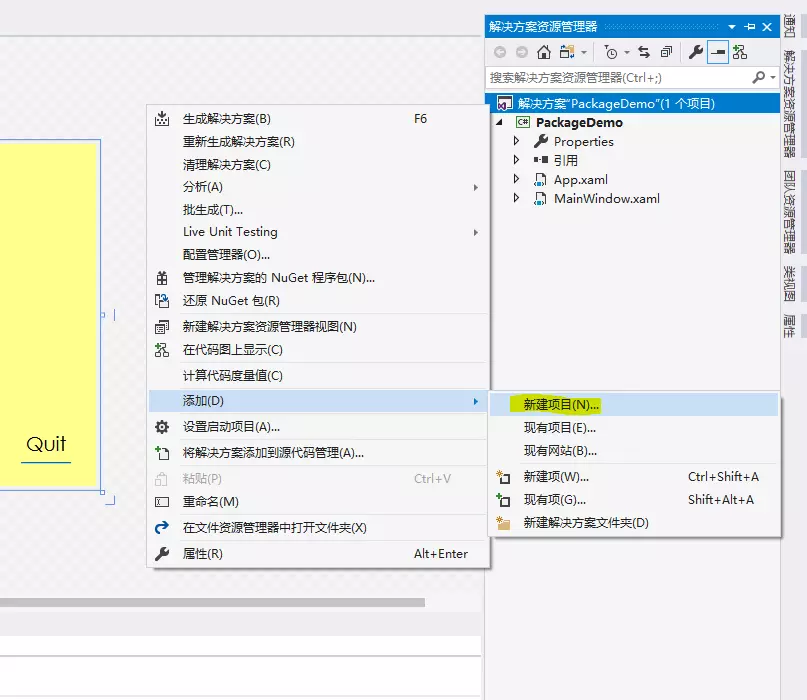This screenshot has width=807, height=700.
Task: Open the 类视图 side tab
Action: [790, 284]
